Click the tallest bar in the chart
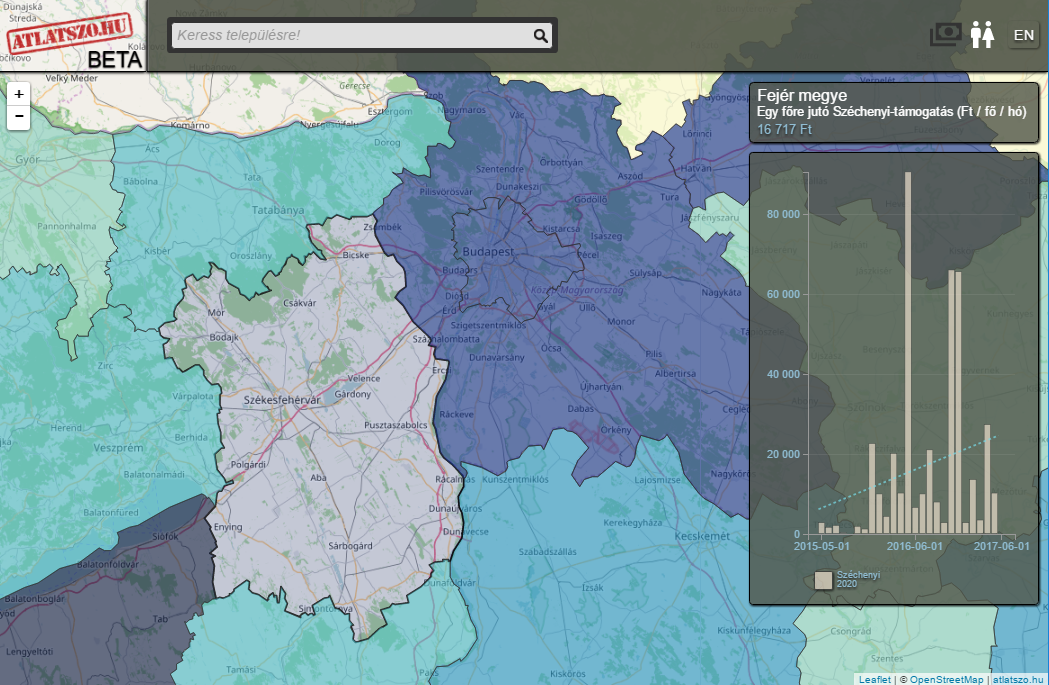1049x685 pixels. click(x=908, y=352)
